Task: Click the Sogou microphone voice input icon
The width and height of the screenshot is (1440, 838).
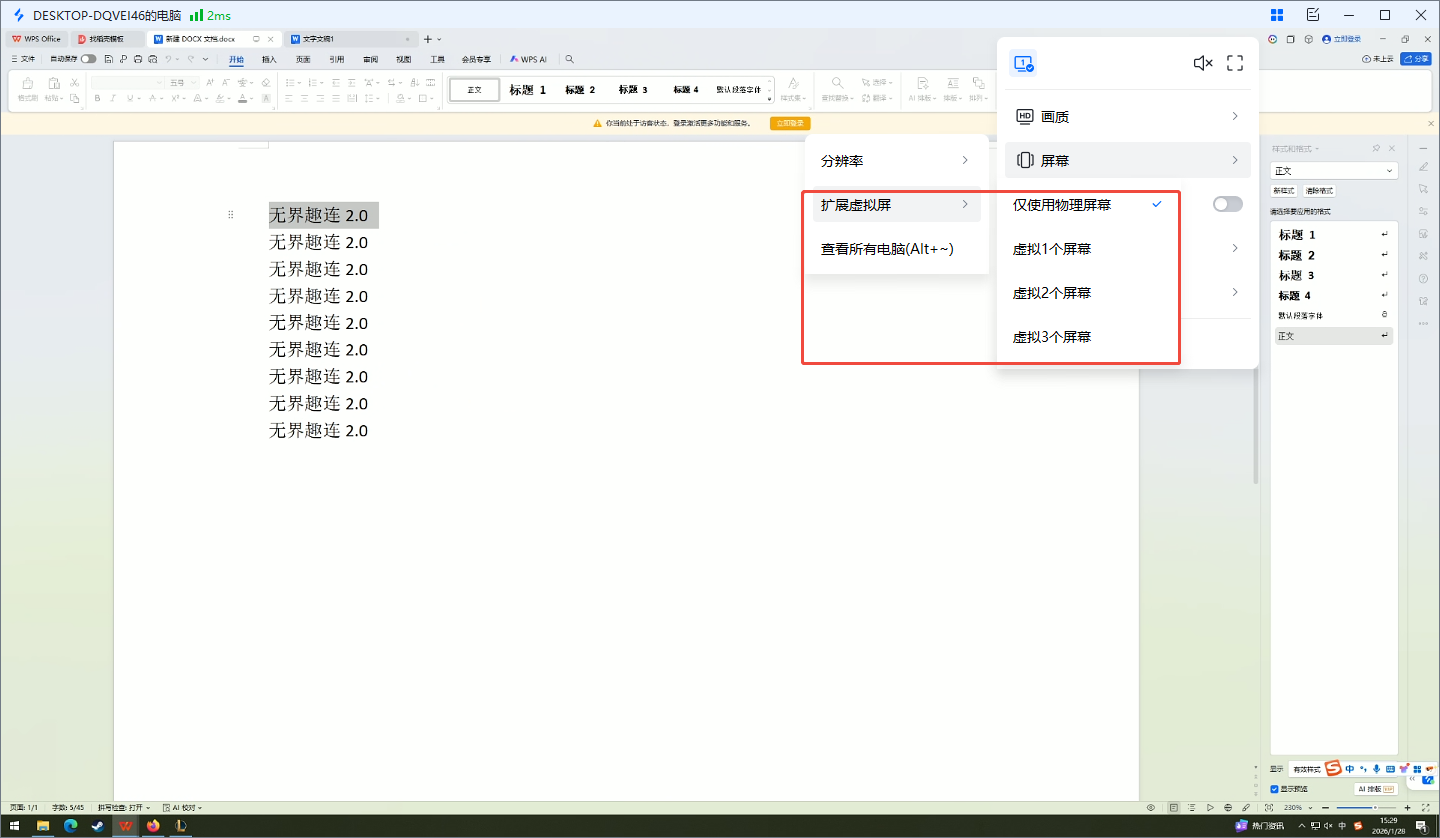Action: 1377,769
